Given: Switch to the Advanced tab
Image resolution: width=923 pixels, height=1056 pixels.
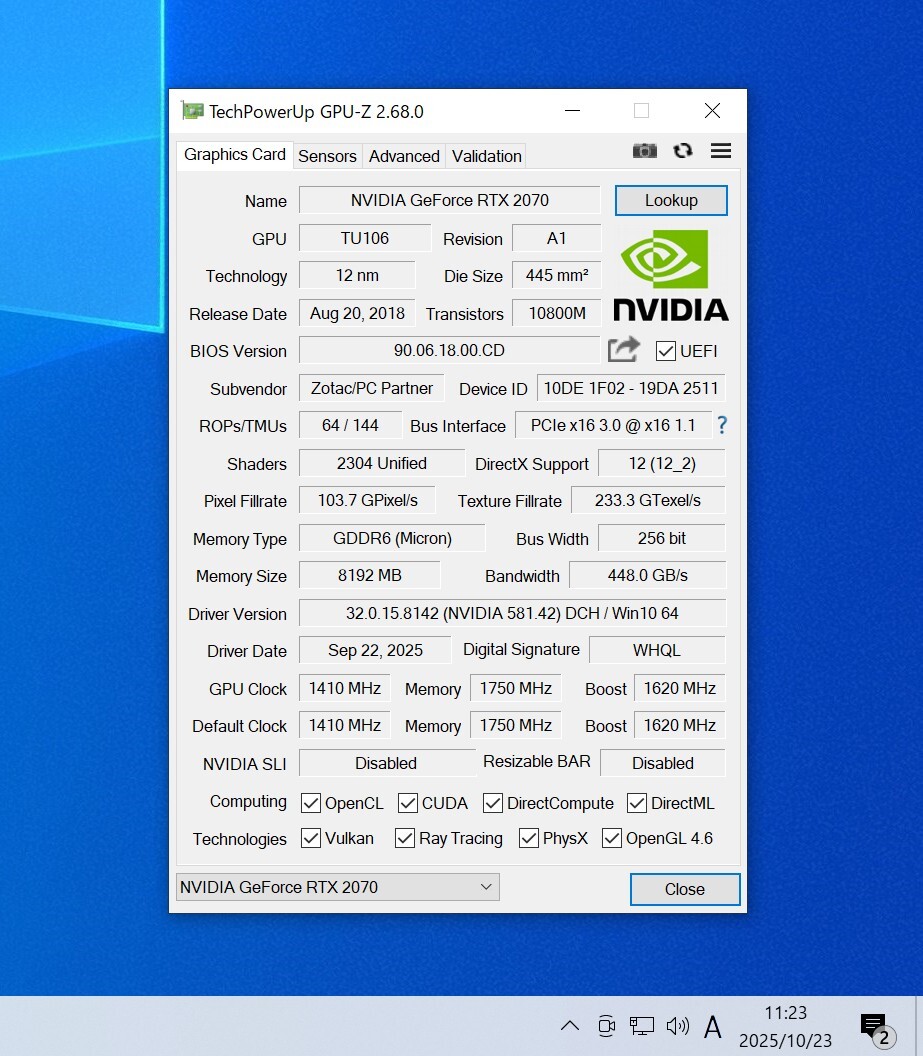Looking at the screenshot, I should pyautogui.click(x=404, y=156).
